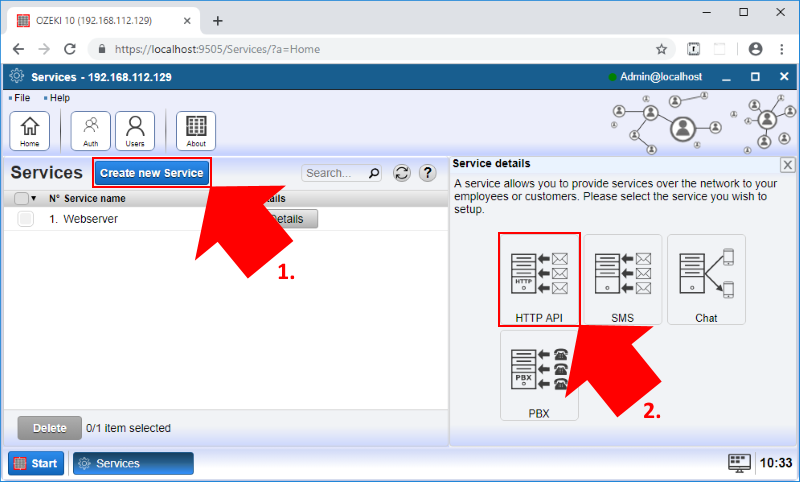Open the Start menu button
This screenshot has height=482, width=800.
click(37, 463)
